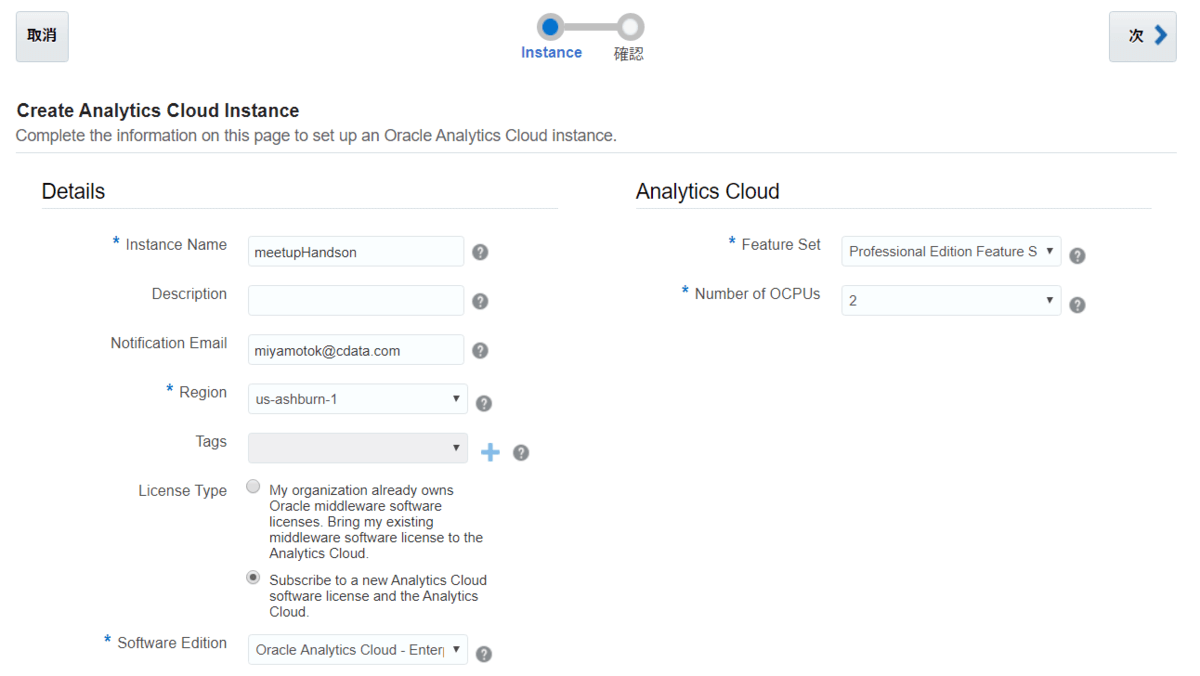Open the Feature Set dropdown
The height and width of the screenshot is (676, 1200).
(950, 251)
